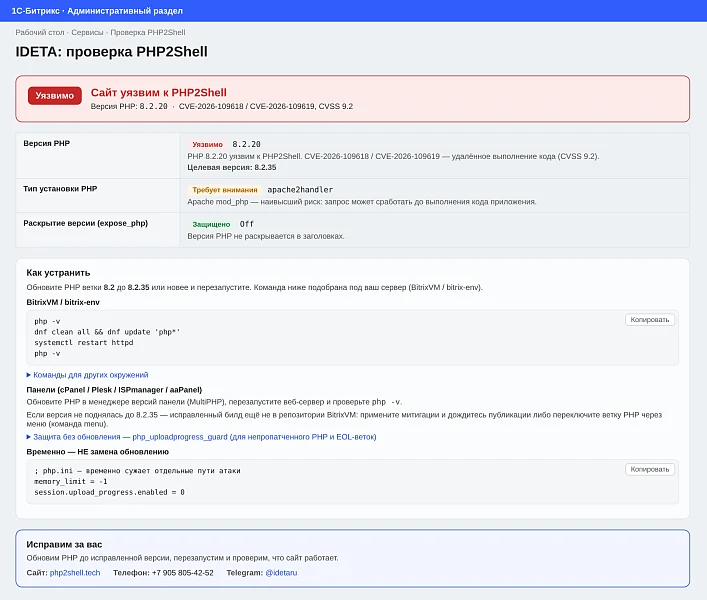Open the Сервисы breadcrumb

[x=87, y=32]
